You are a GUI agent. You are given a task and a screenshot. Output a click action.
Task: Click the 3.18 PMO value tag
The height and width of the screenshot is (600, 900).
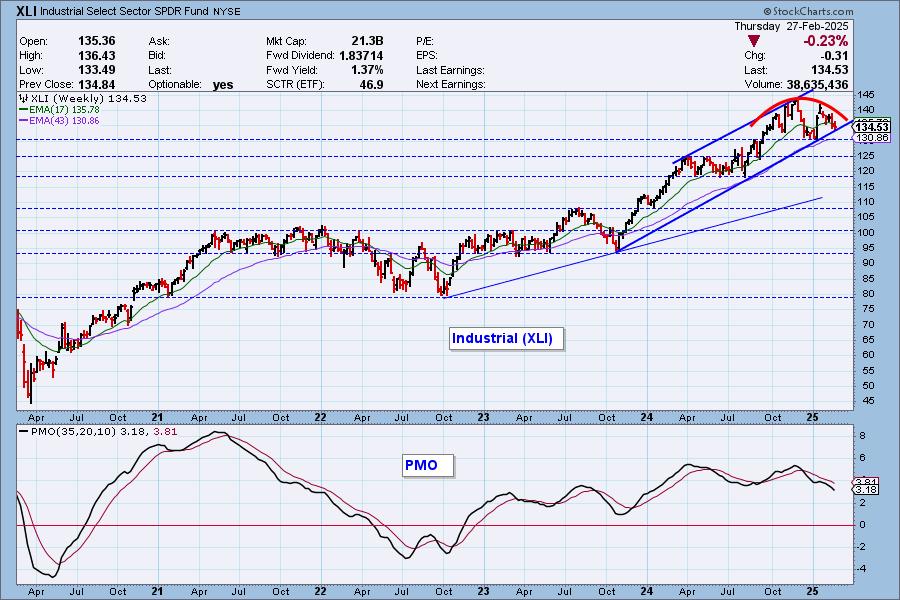[x=866, y=490]
